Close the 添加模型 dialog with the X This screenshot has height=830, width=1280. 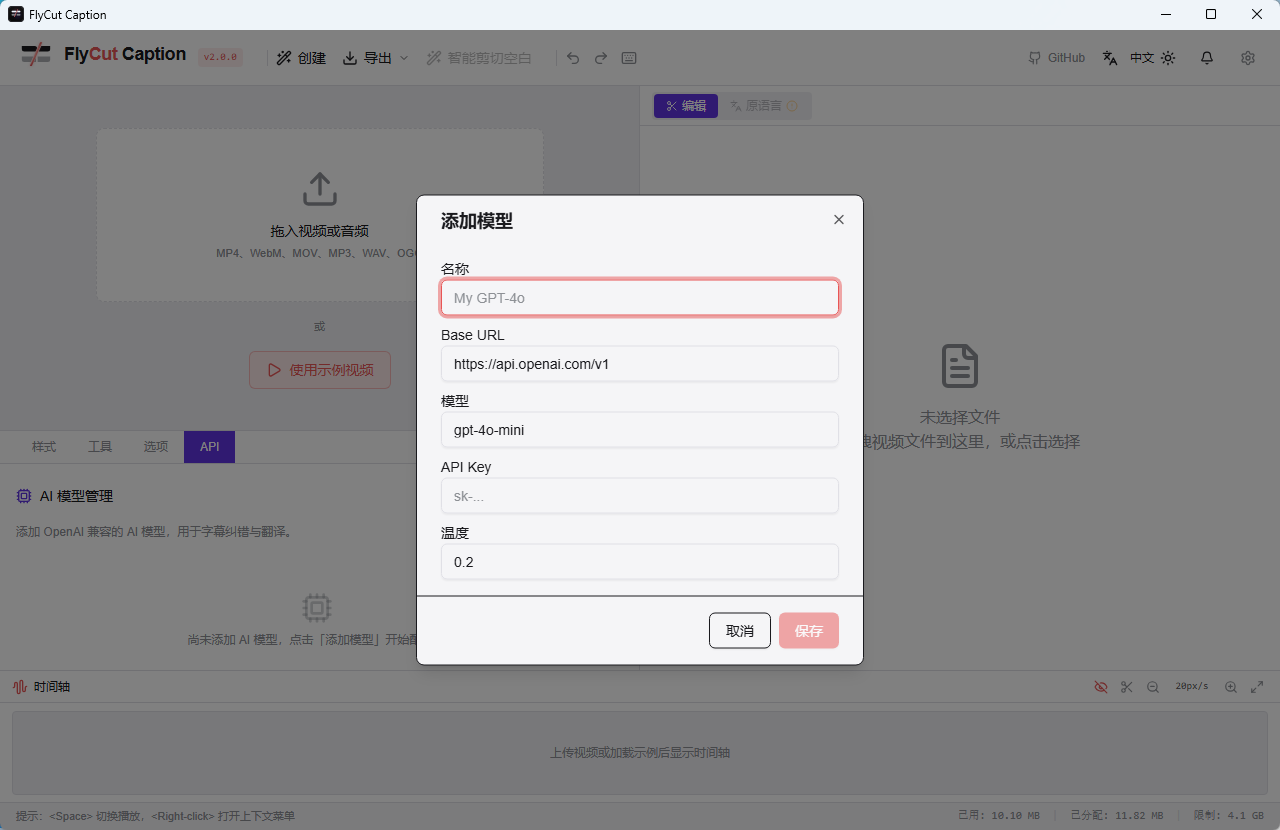tap(839, 220)
